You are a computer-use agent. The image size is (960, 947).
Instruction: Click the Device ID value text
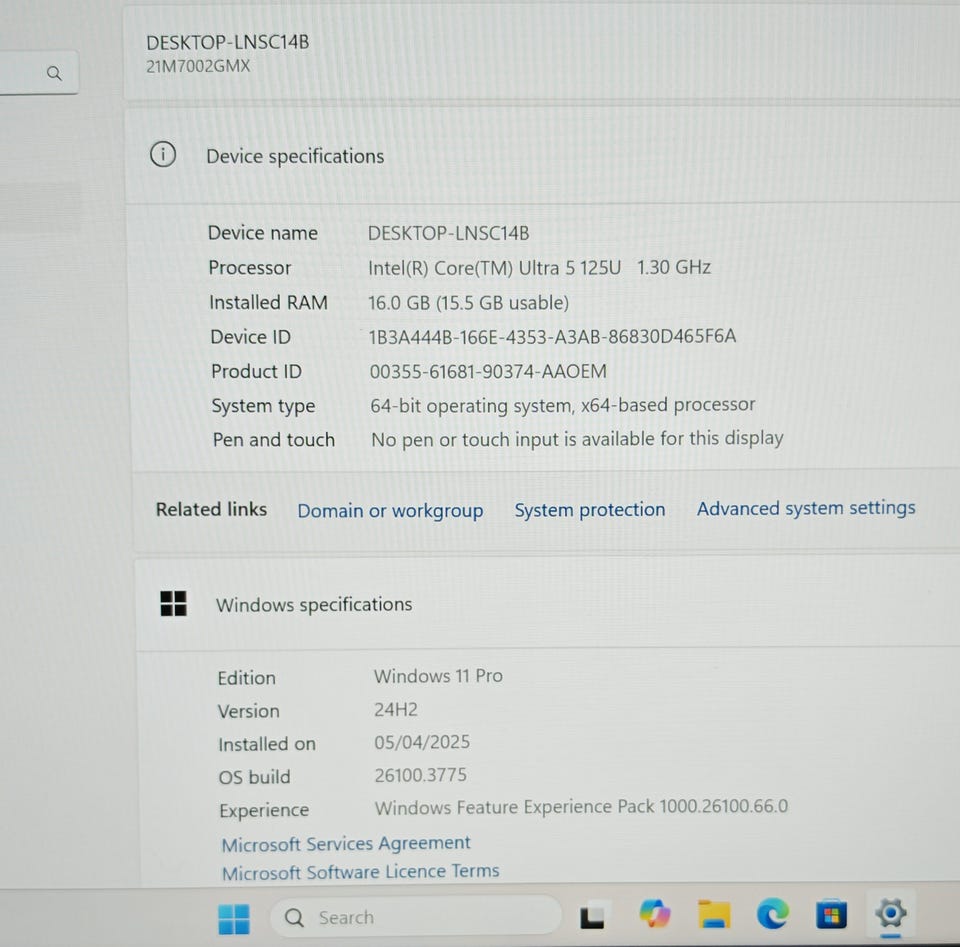[552, 336]
